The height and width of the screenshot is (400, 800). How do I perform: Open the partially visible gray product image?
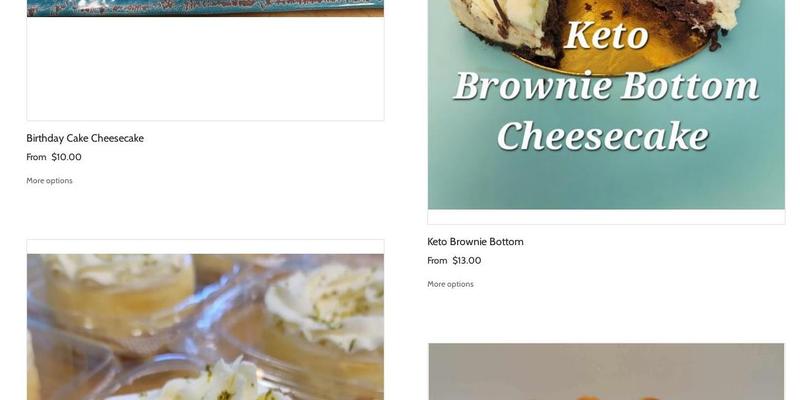coord(606,371)
